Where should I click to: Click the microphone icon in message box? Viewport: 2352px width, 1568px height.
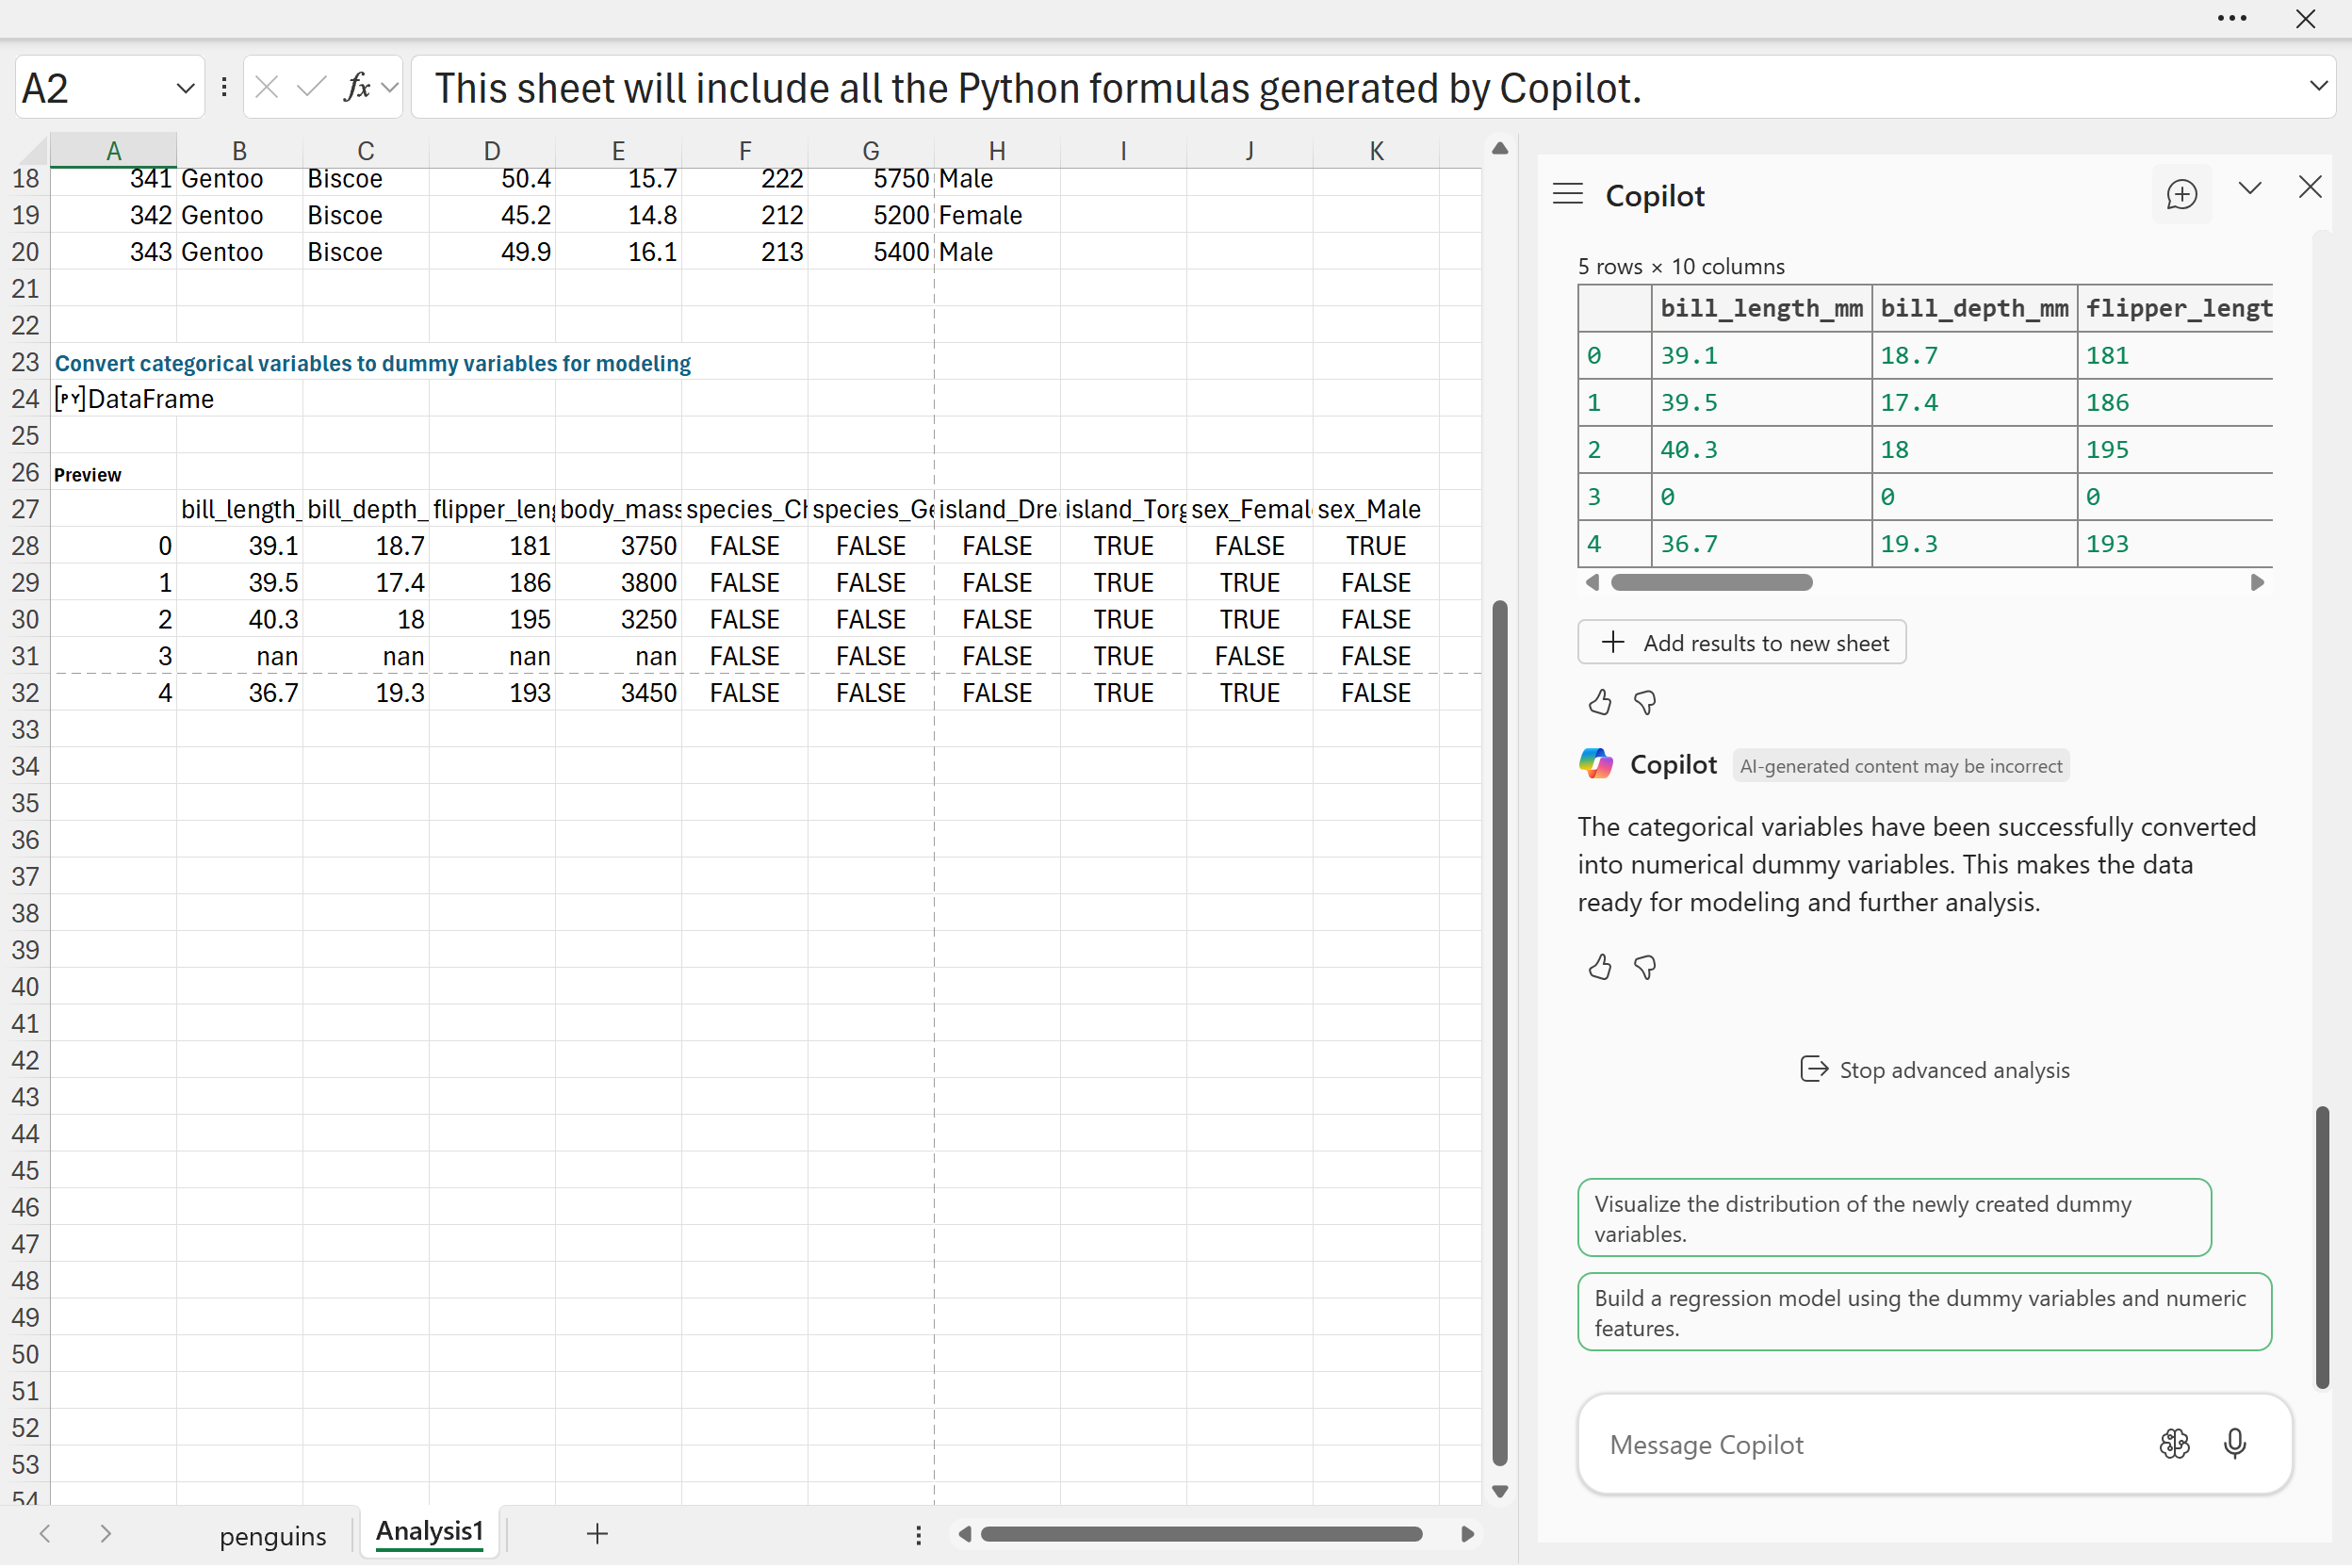(2234, 1443)
